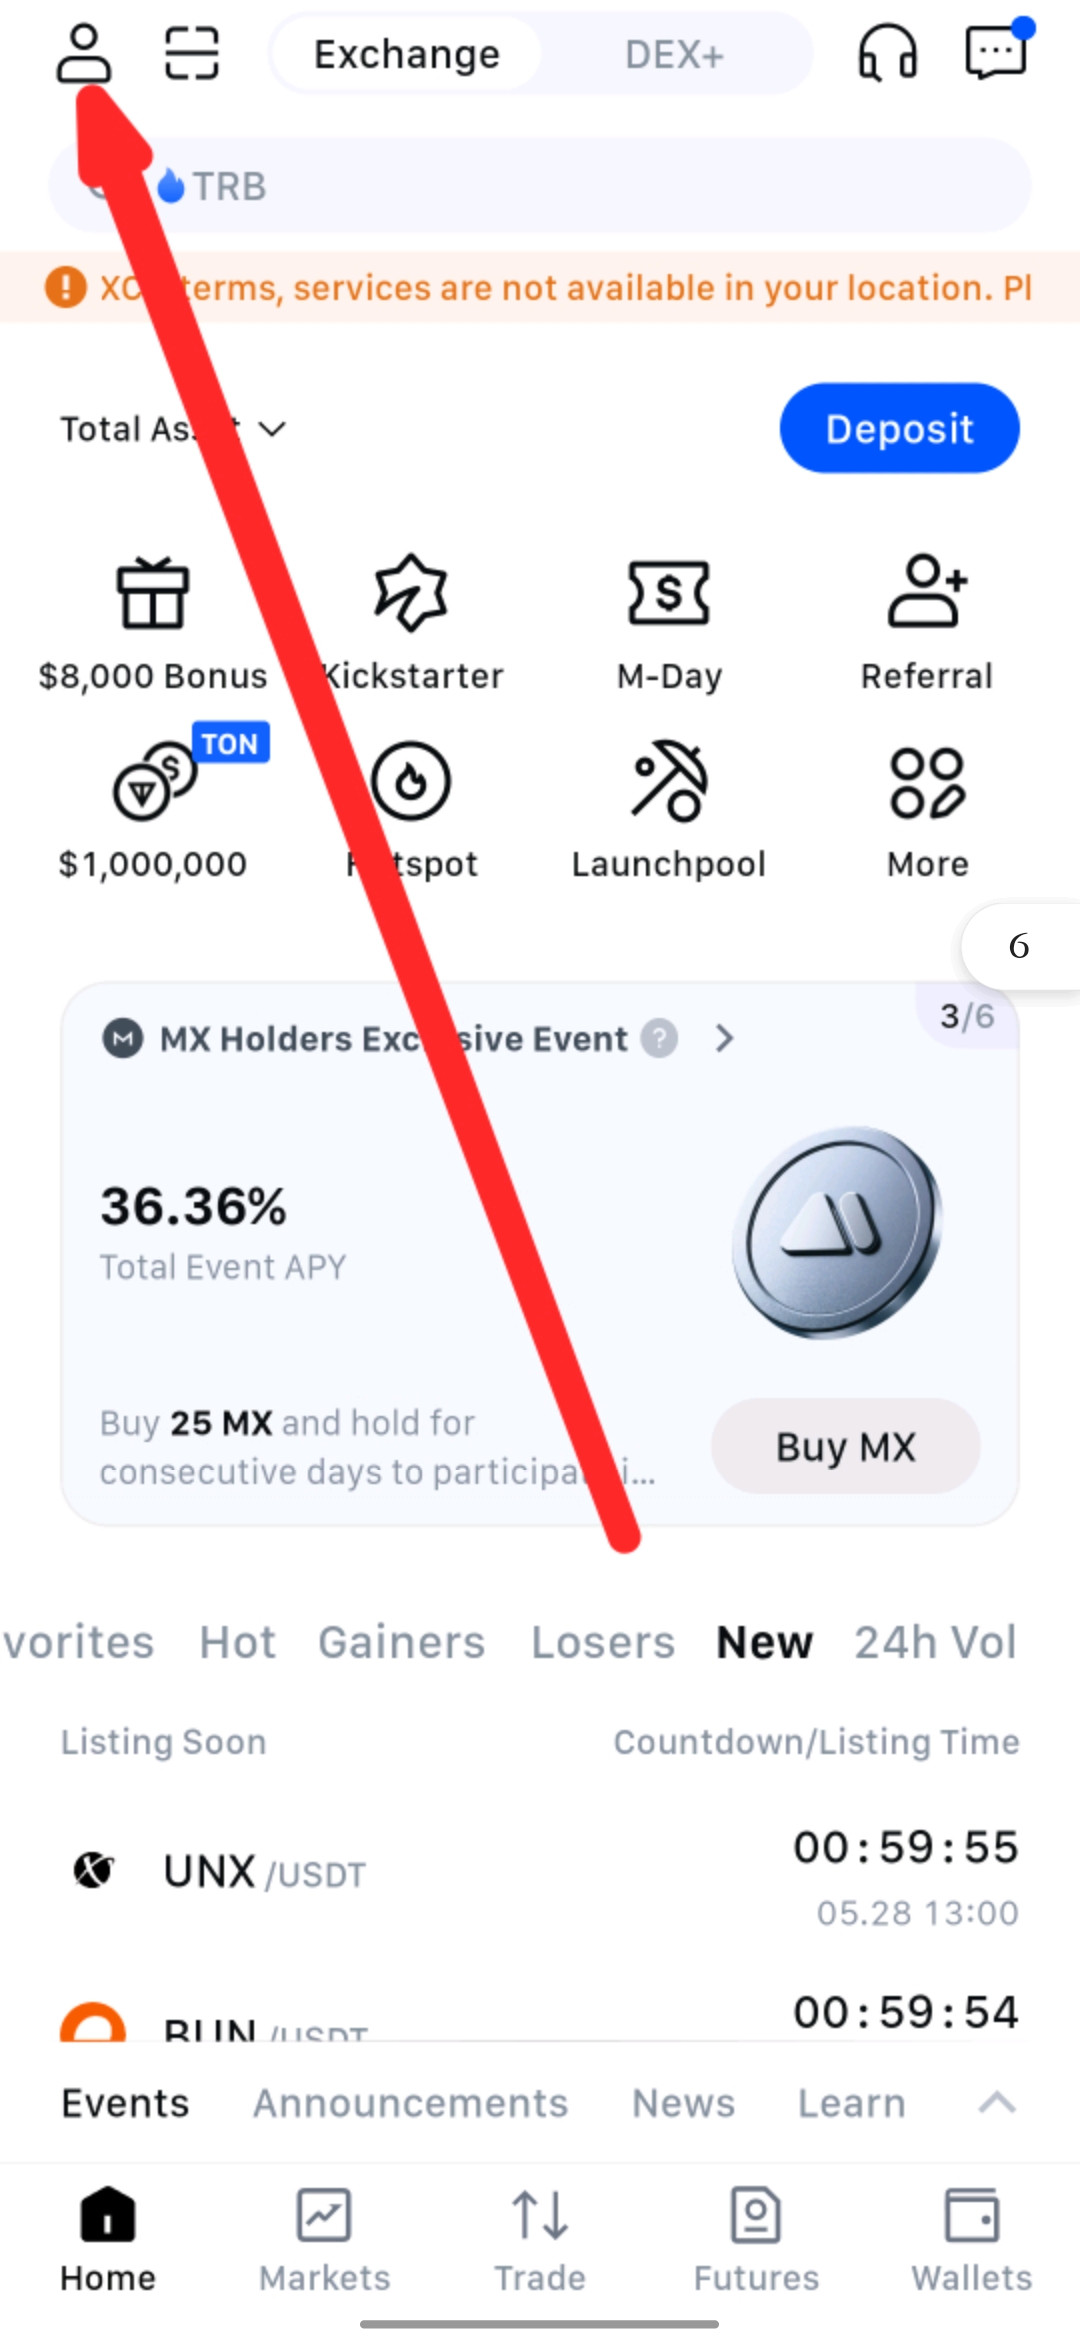The image size is (1080, 2345).
Task: Open the messages chat icon
Action: pyautogui.click(x=996, y=50)
